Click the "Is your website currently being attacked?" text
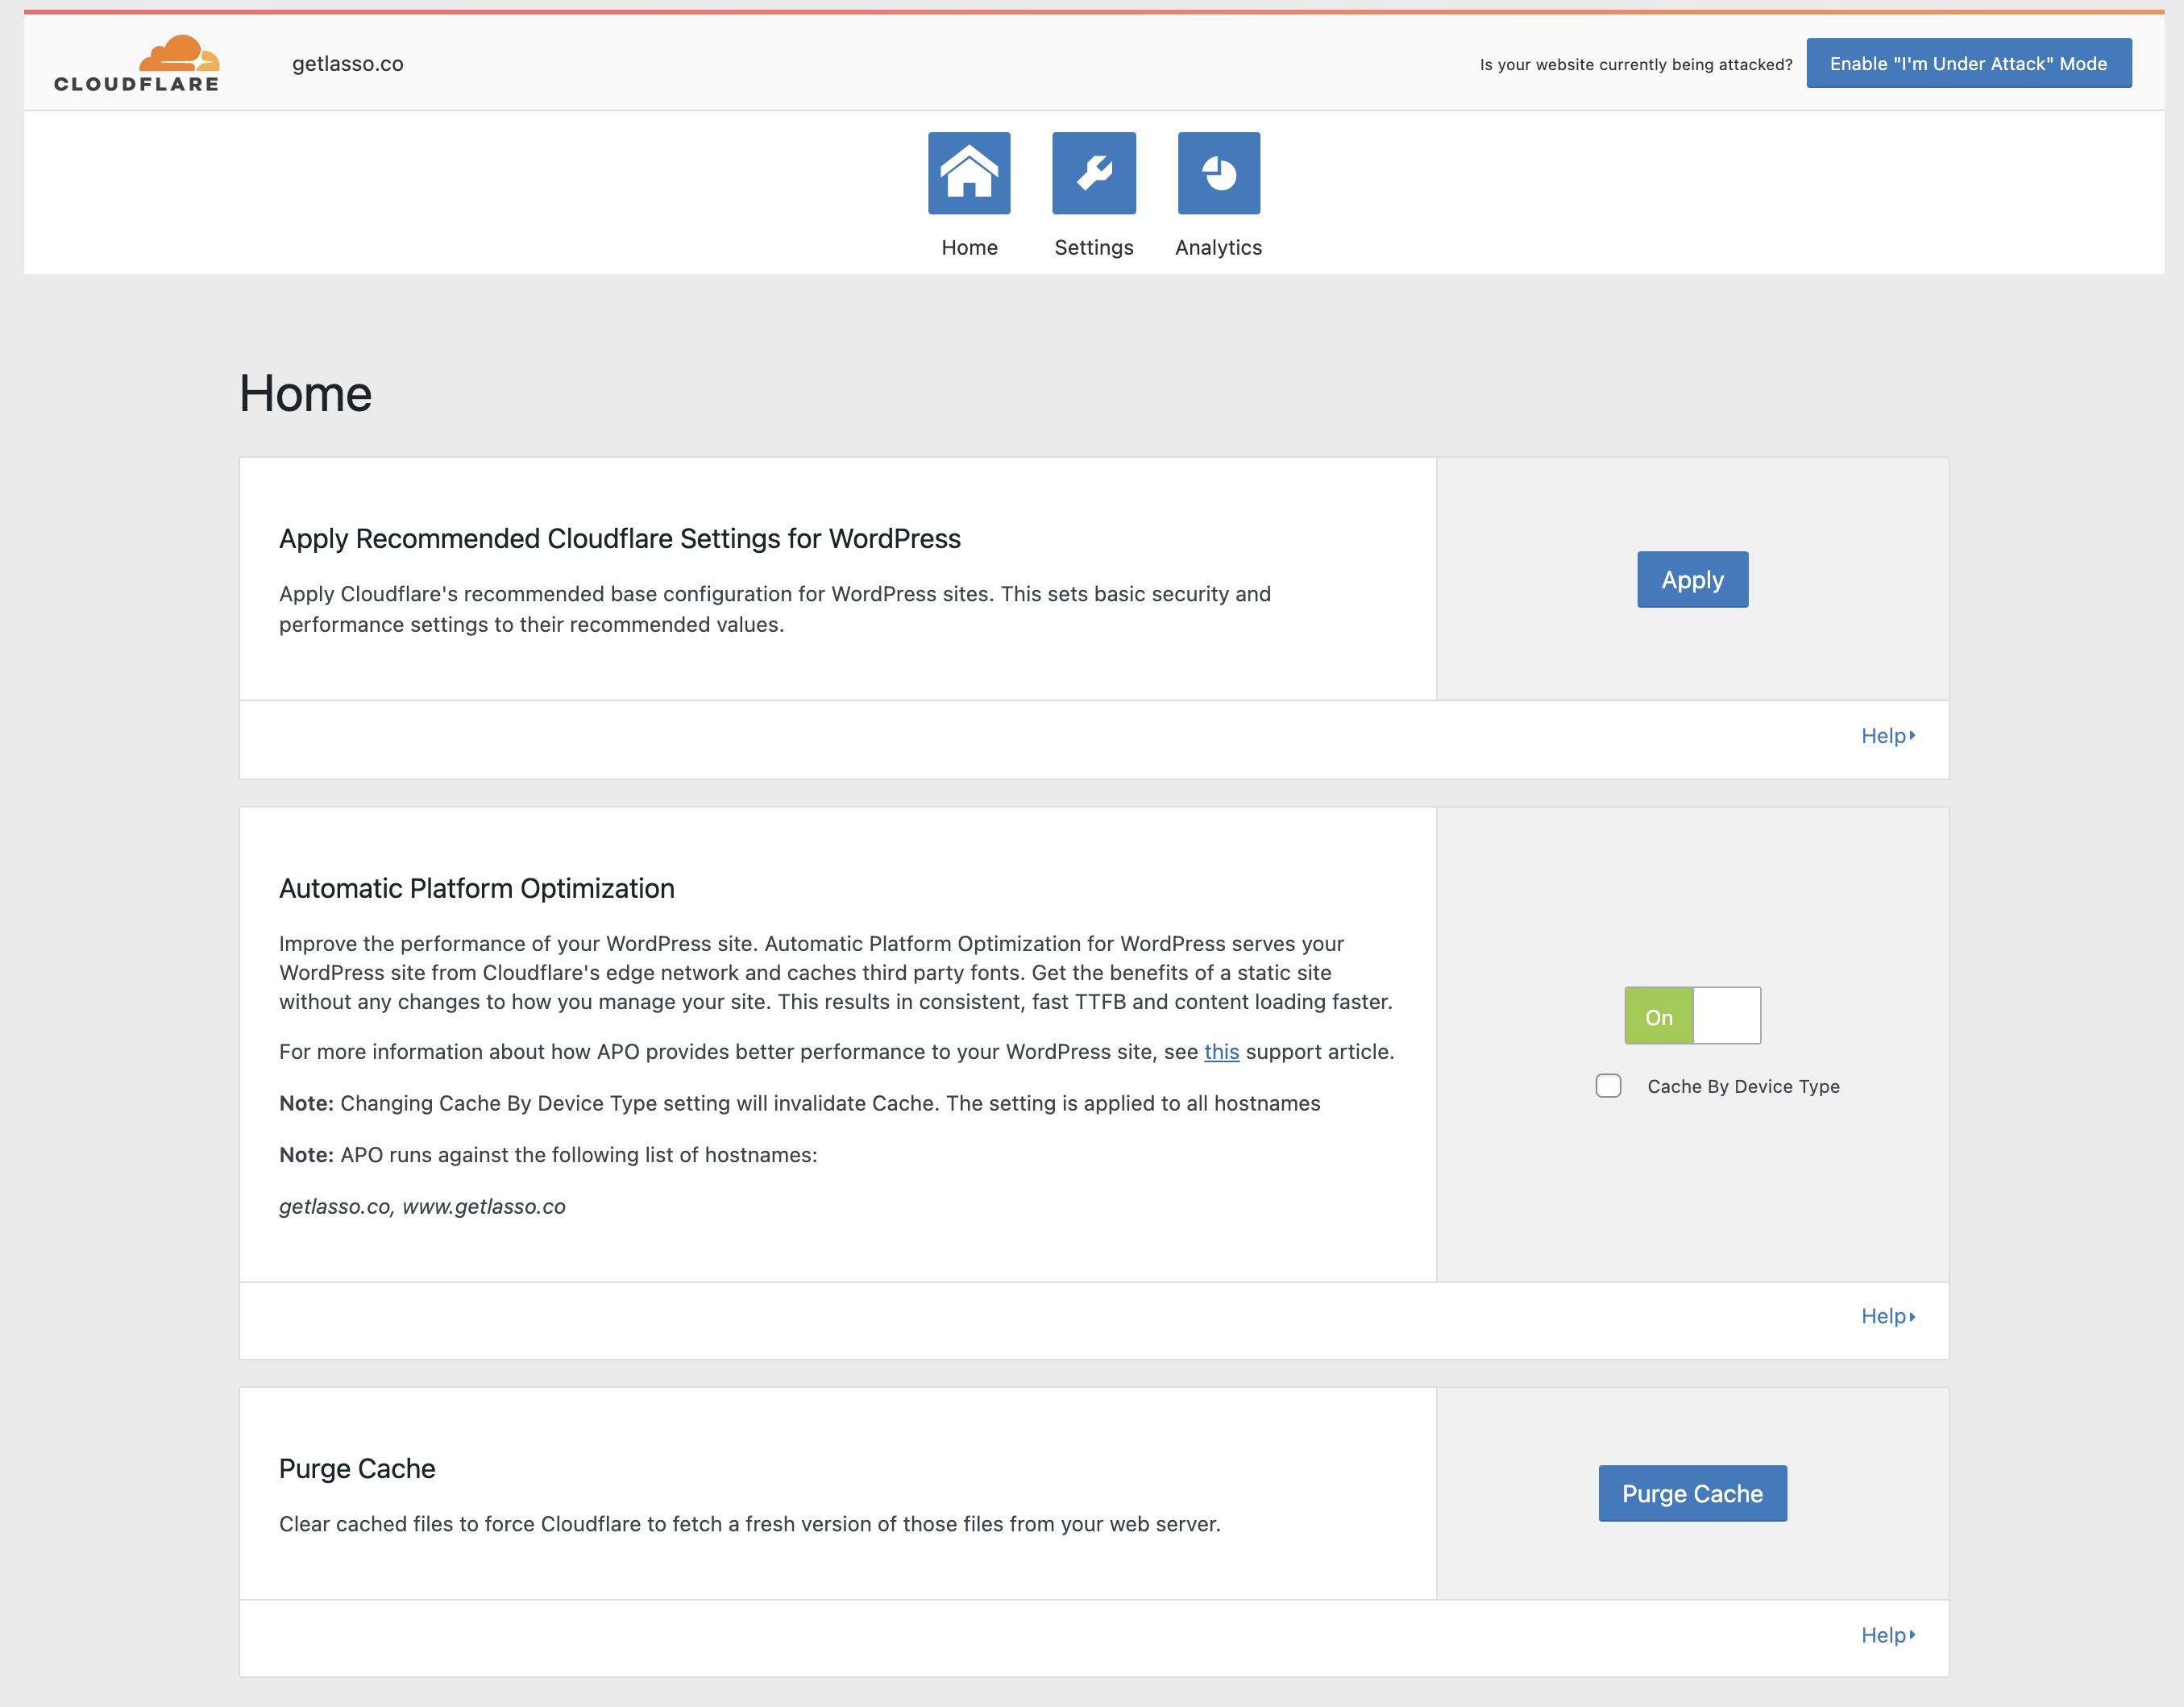 tap(1636, 65)
